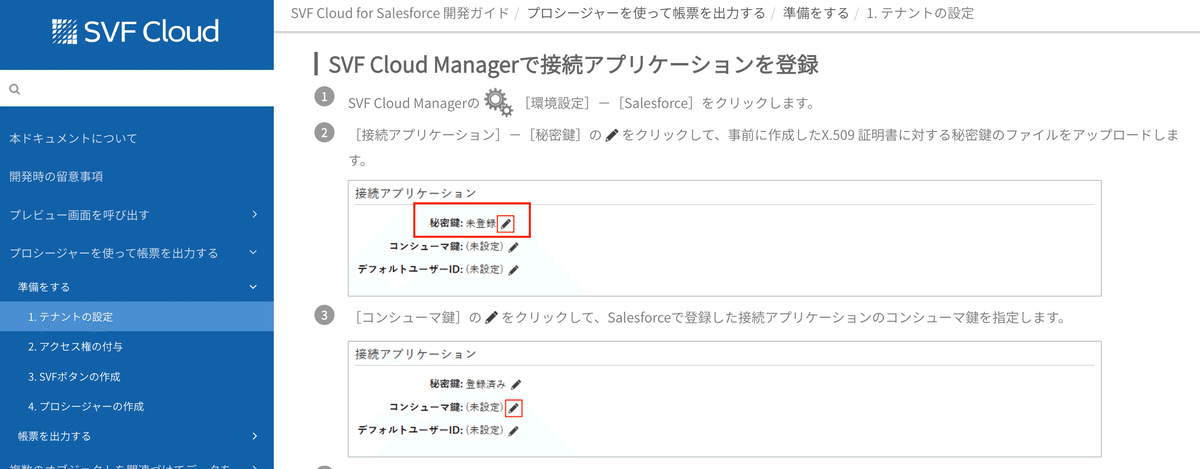The width and height of the screenshot is (1200, 469).
Task: Collapse chevron beside プロシージャーを使って帳票を出力する
Action: 254,253
